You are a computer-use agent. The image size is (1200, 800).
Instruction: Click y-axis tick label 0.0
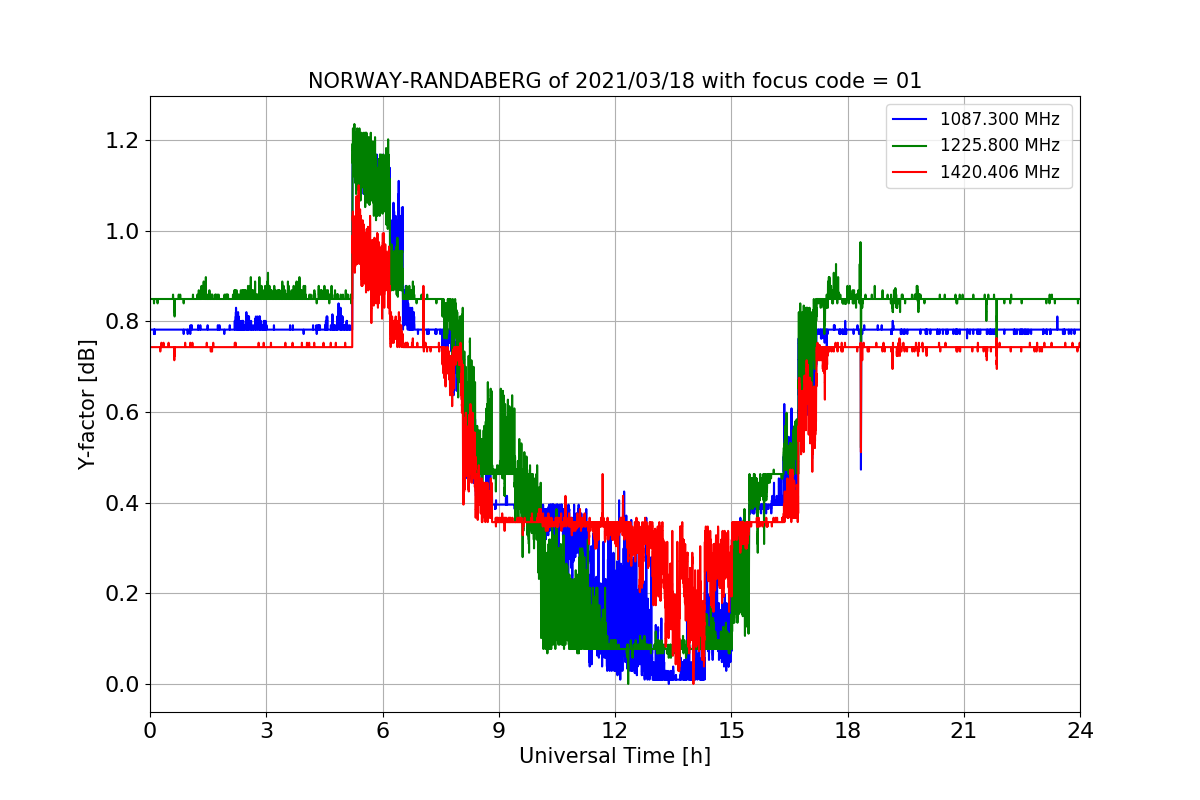tap(121, 685)
